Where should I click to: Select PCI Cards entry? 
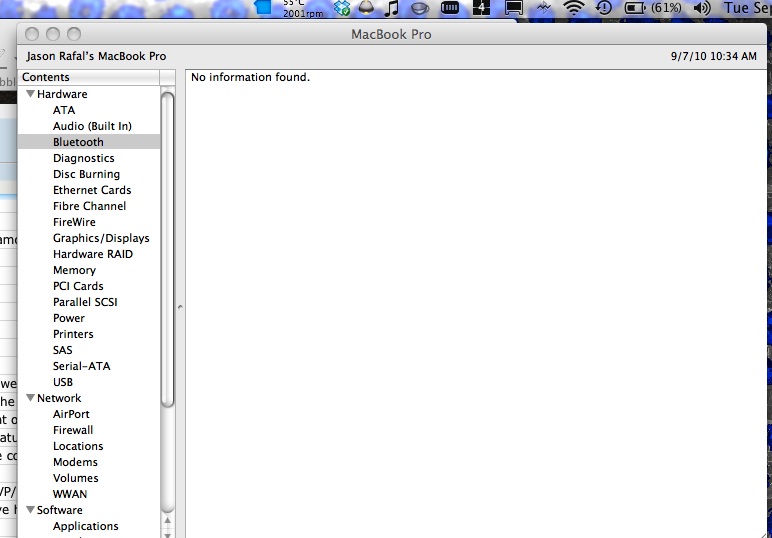pos(78,286)
